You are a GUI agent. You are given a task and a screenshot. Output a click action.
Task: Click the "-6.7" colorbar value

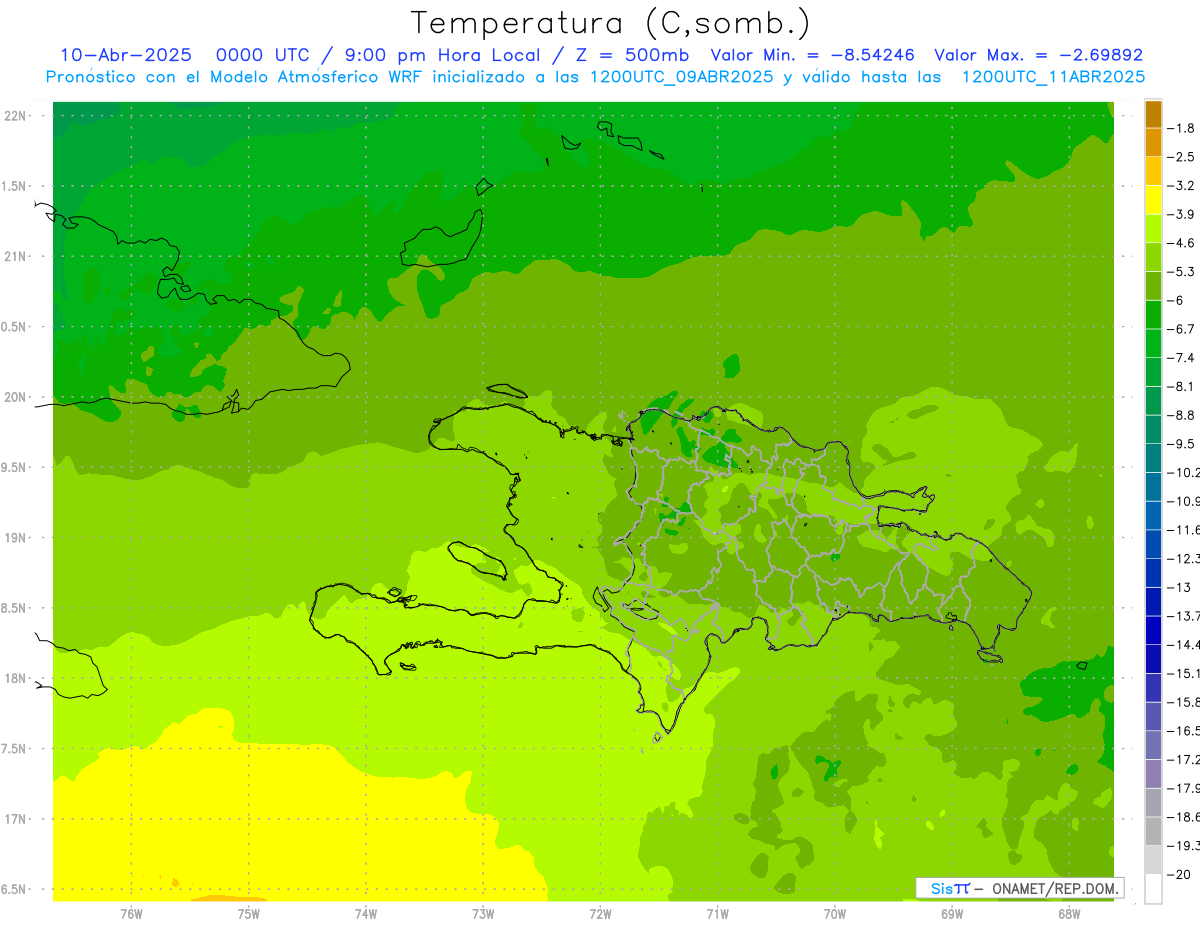tap(1182, 329)
